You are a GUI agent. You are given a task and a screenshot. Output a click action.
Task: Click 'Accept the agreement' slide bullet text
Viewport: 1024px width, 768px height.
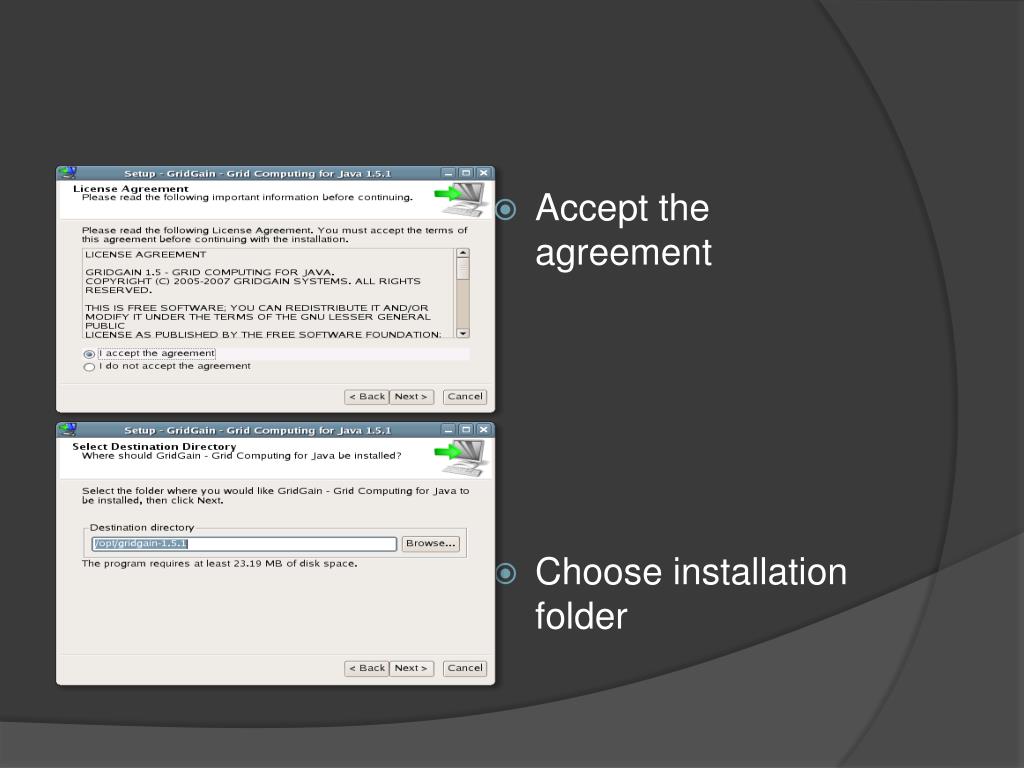623,230
